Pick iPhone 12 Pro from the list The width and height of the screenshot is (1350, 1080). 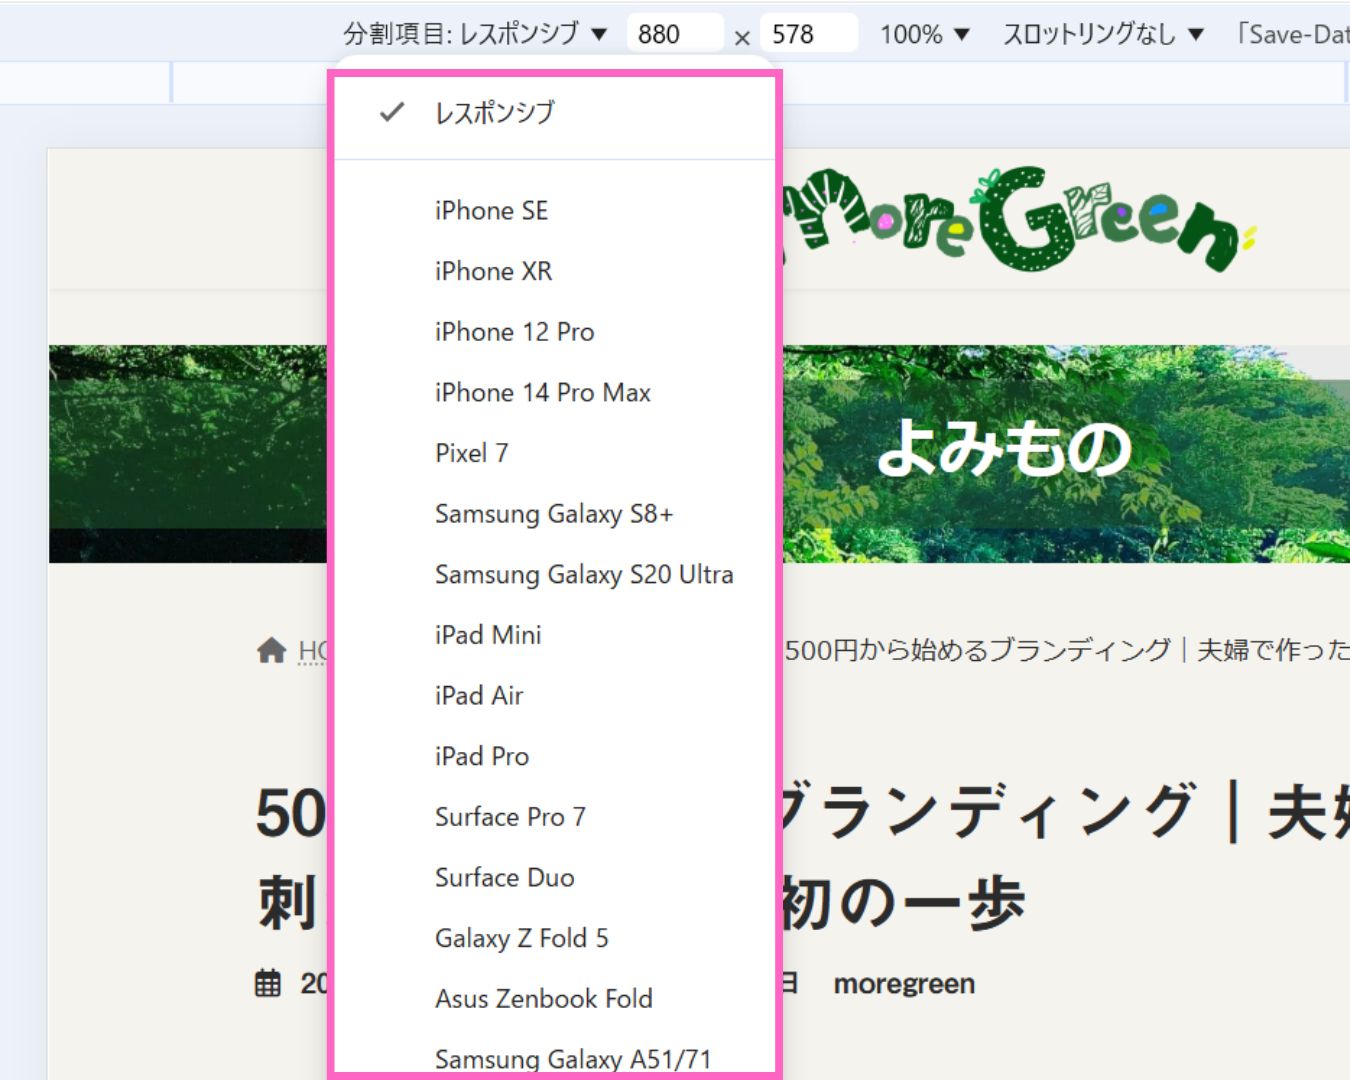pos(514,332)
